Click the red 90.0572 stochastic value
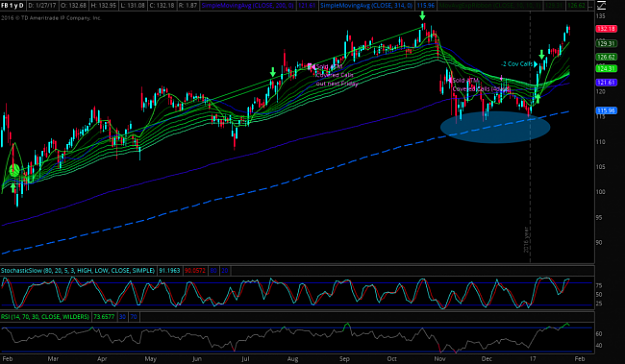Screen dimensions: 625x364 195,271
